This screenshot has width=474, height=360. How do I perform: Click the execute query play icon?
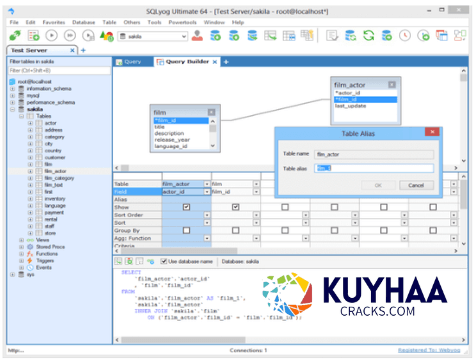click(x=51, y=35)
